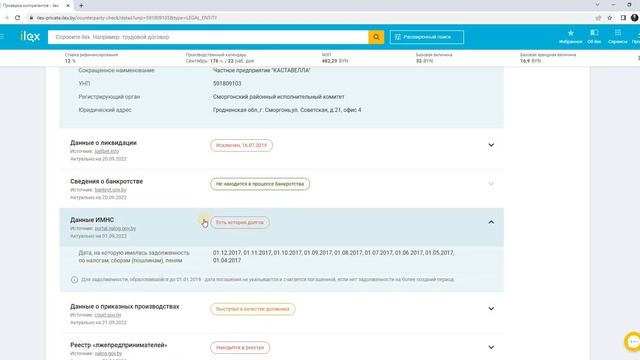The image size is (640, 360).
Task: Click the Находится в реестре badge
Action: [x=240, y=347]
